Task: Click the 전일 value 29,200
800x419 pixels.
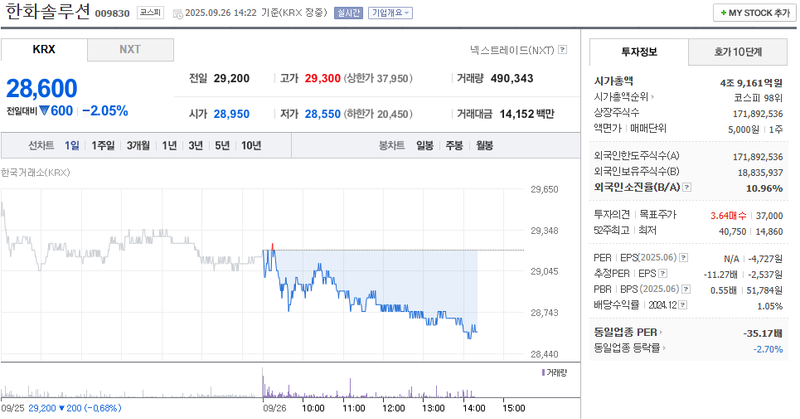Action: coord(232,79)
